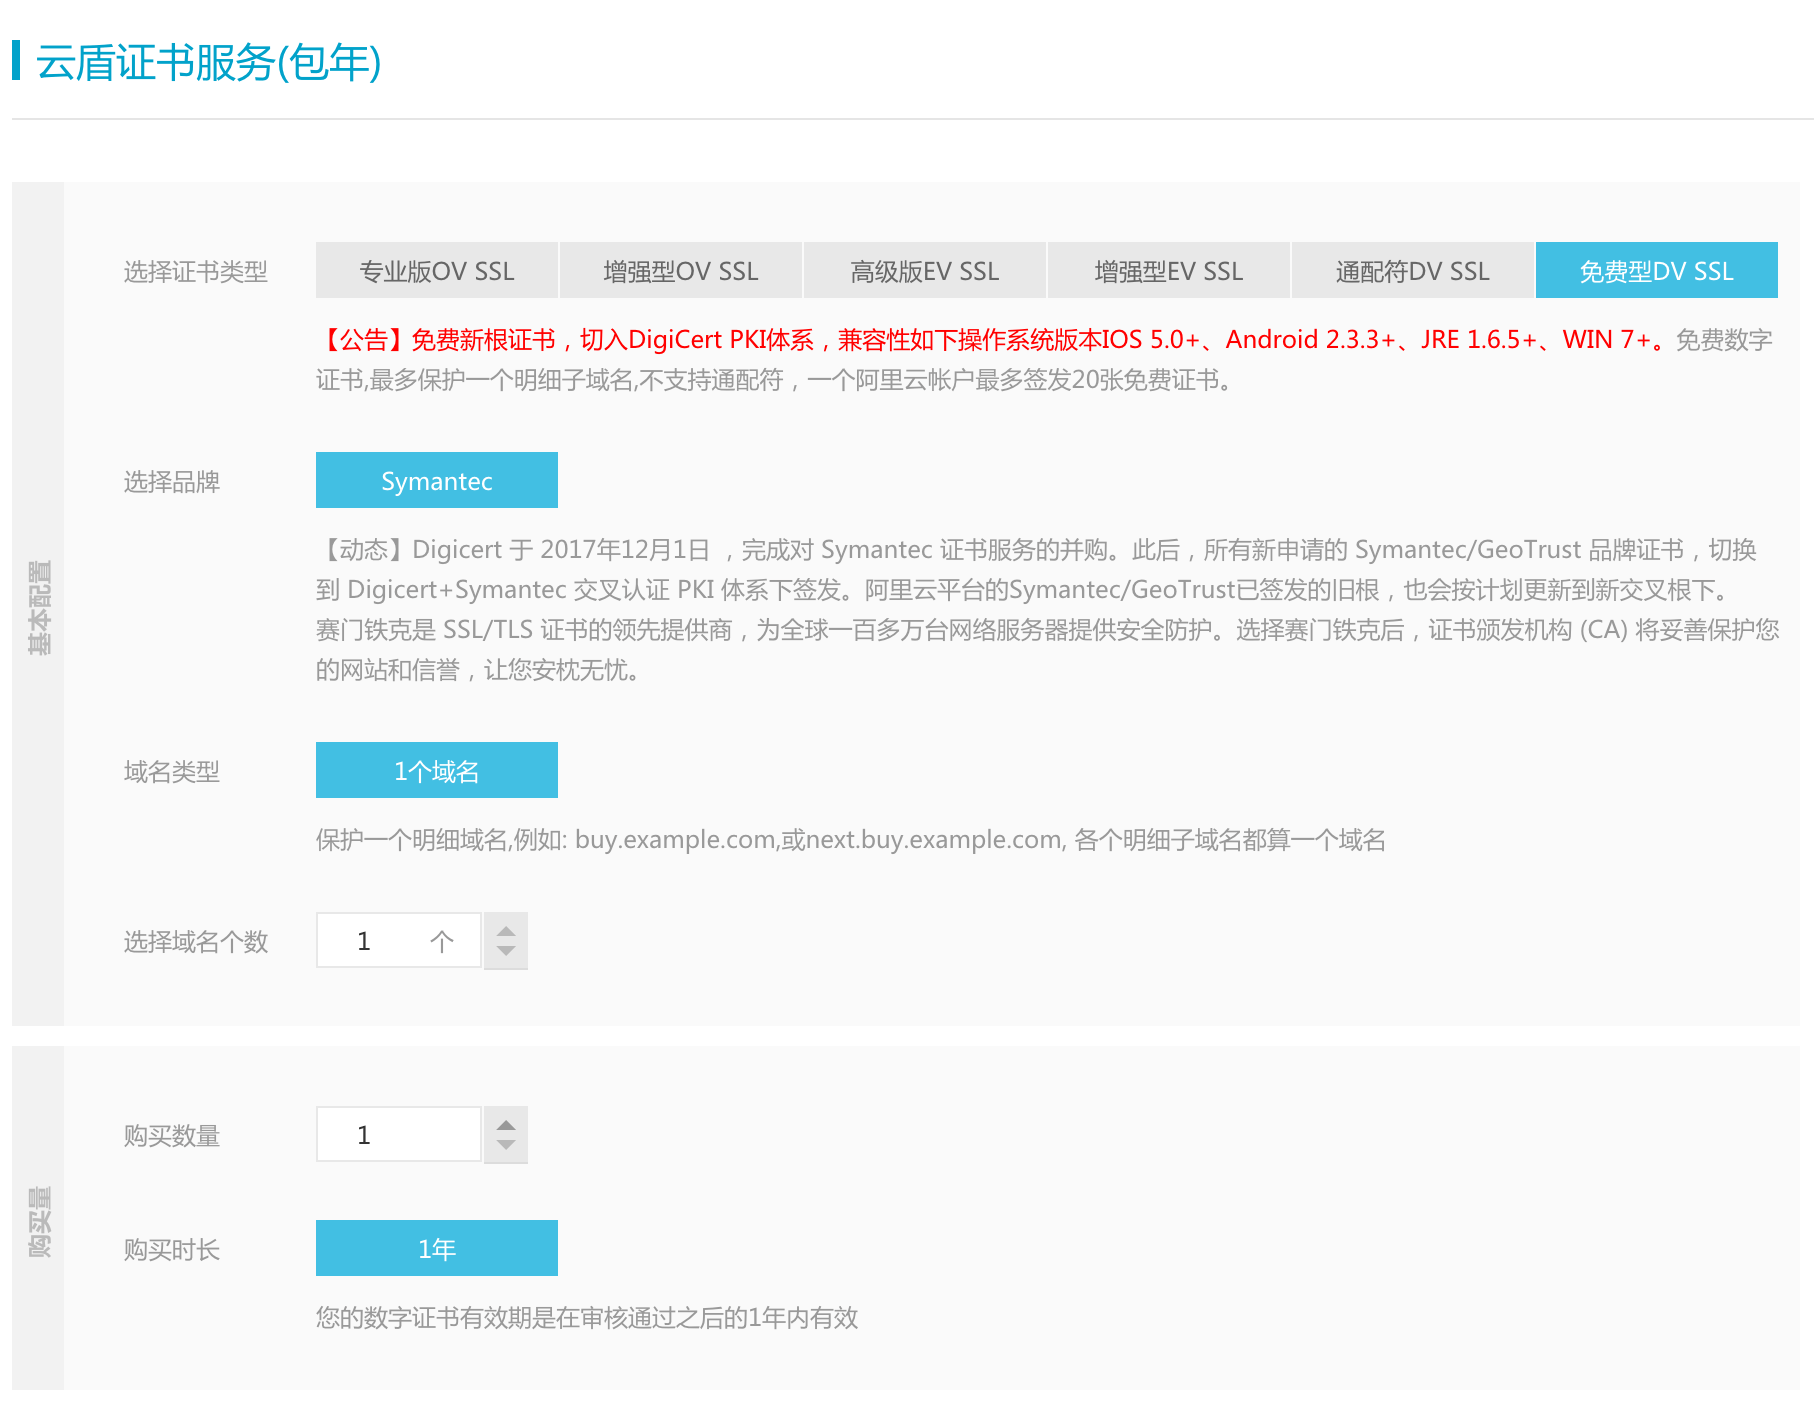1814x1408 pixels.
Task: Choose the 增强型OV SSL certificate type
Action: [x=681, y=270]
